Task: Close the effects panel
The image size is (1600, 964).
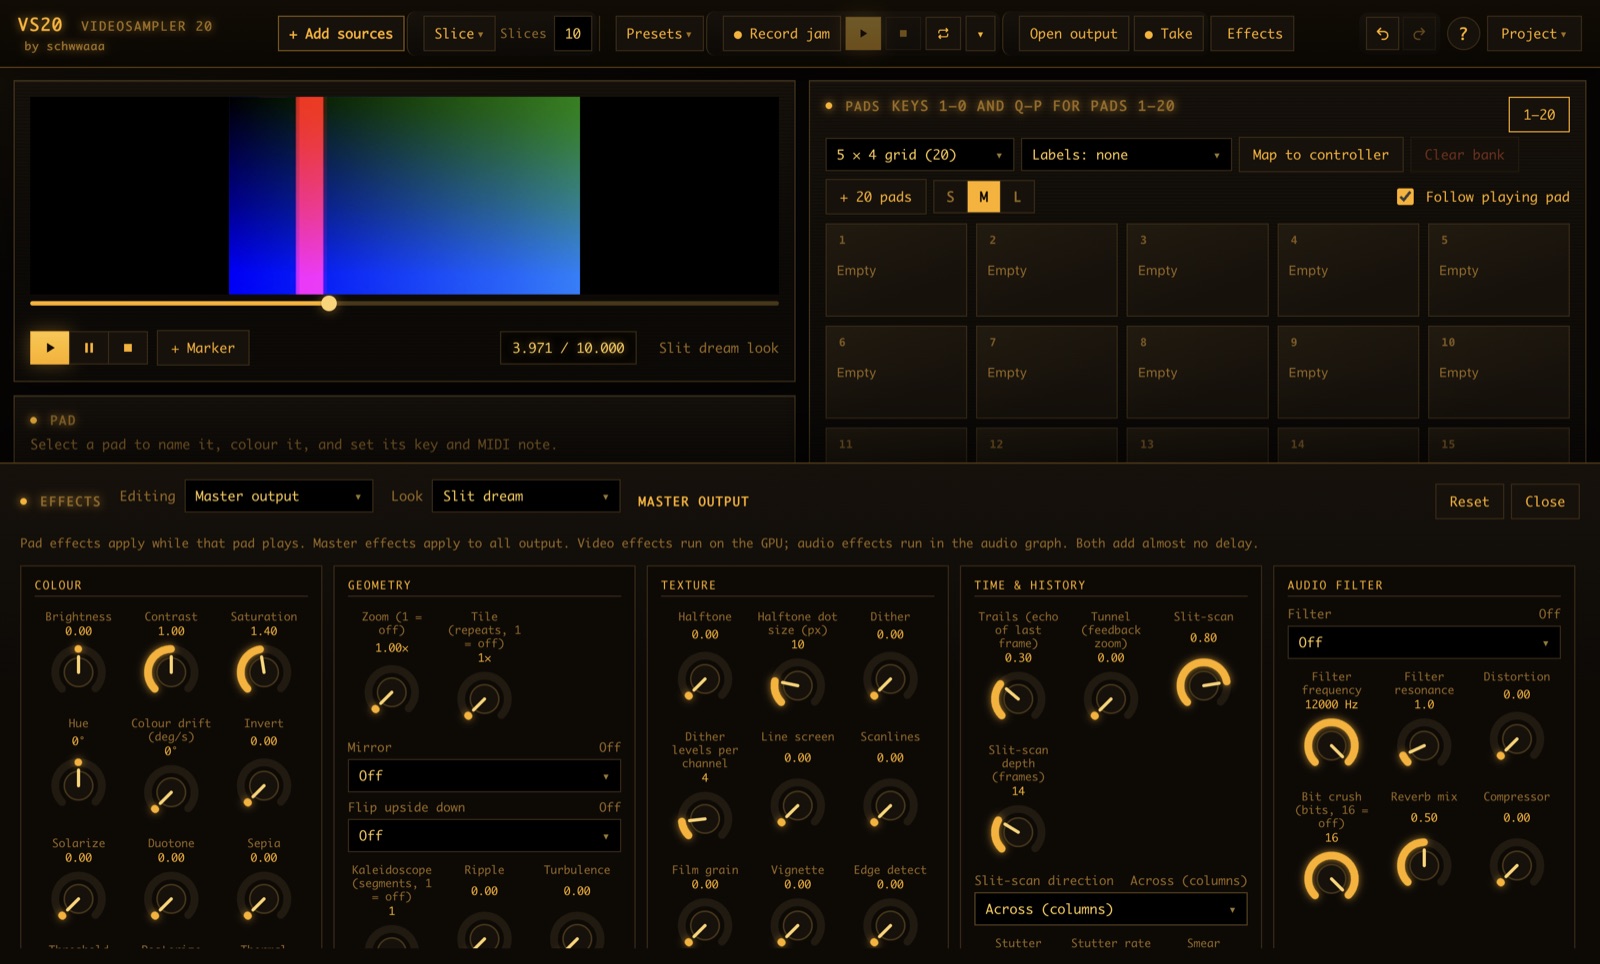Action: click(x=1545, y=502)
